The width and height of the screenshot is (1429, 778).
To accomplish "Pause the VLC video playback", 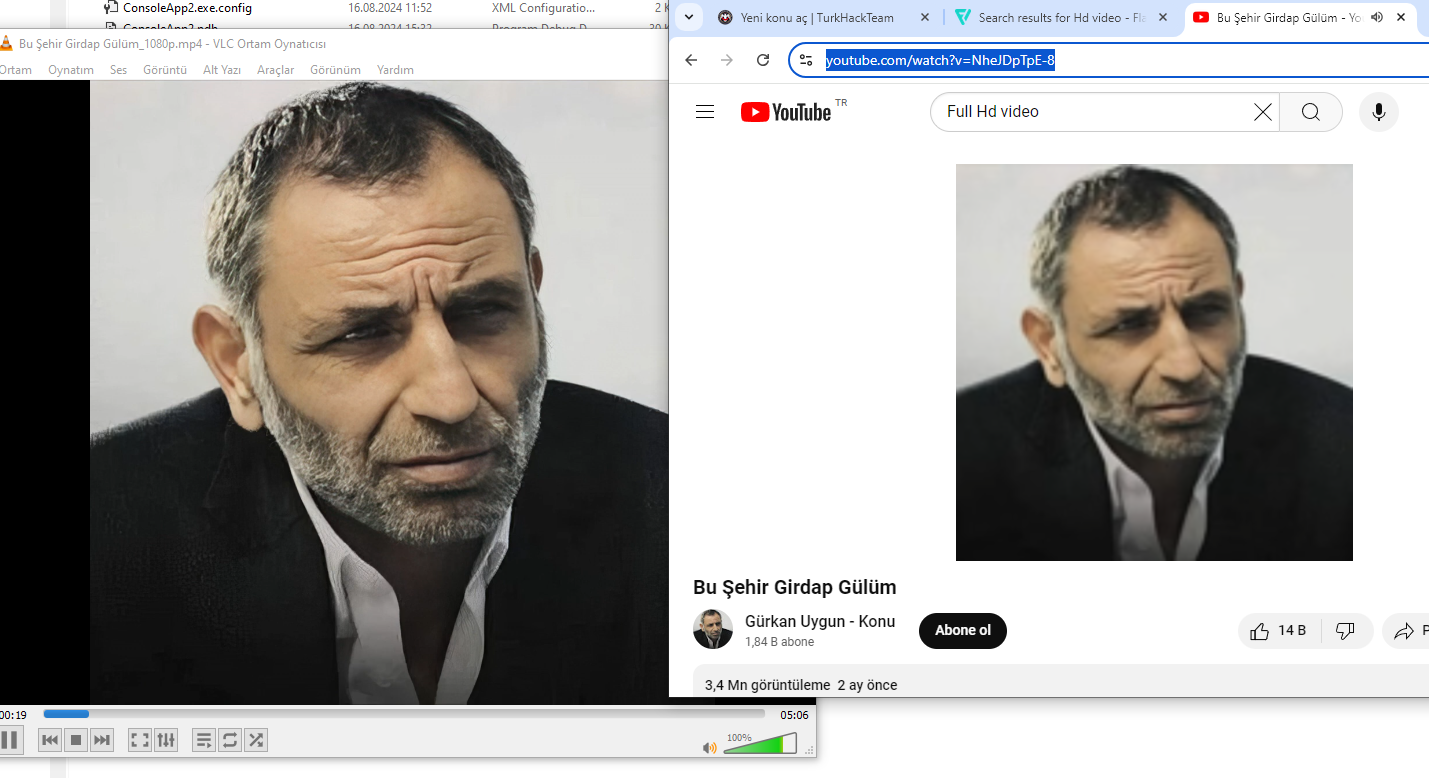I will click(8, 740).
